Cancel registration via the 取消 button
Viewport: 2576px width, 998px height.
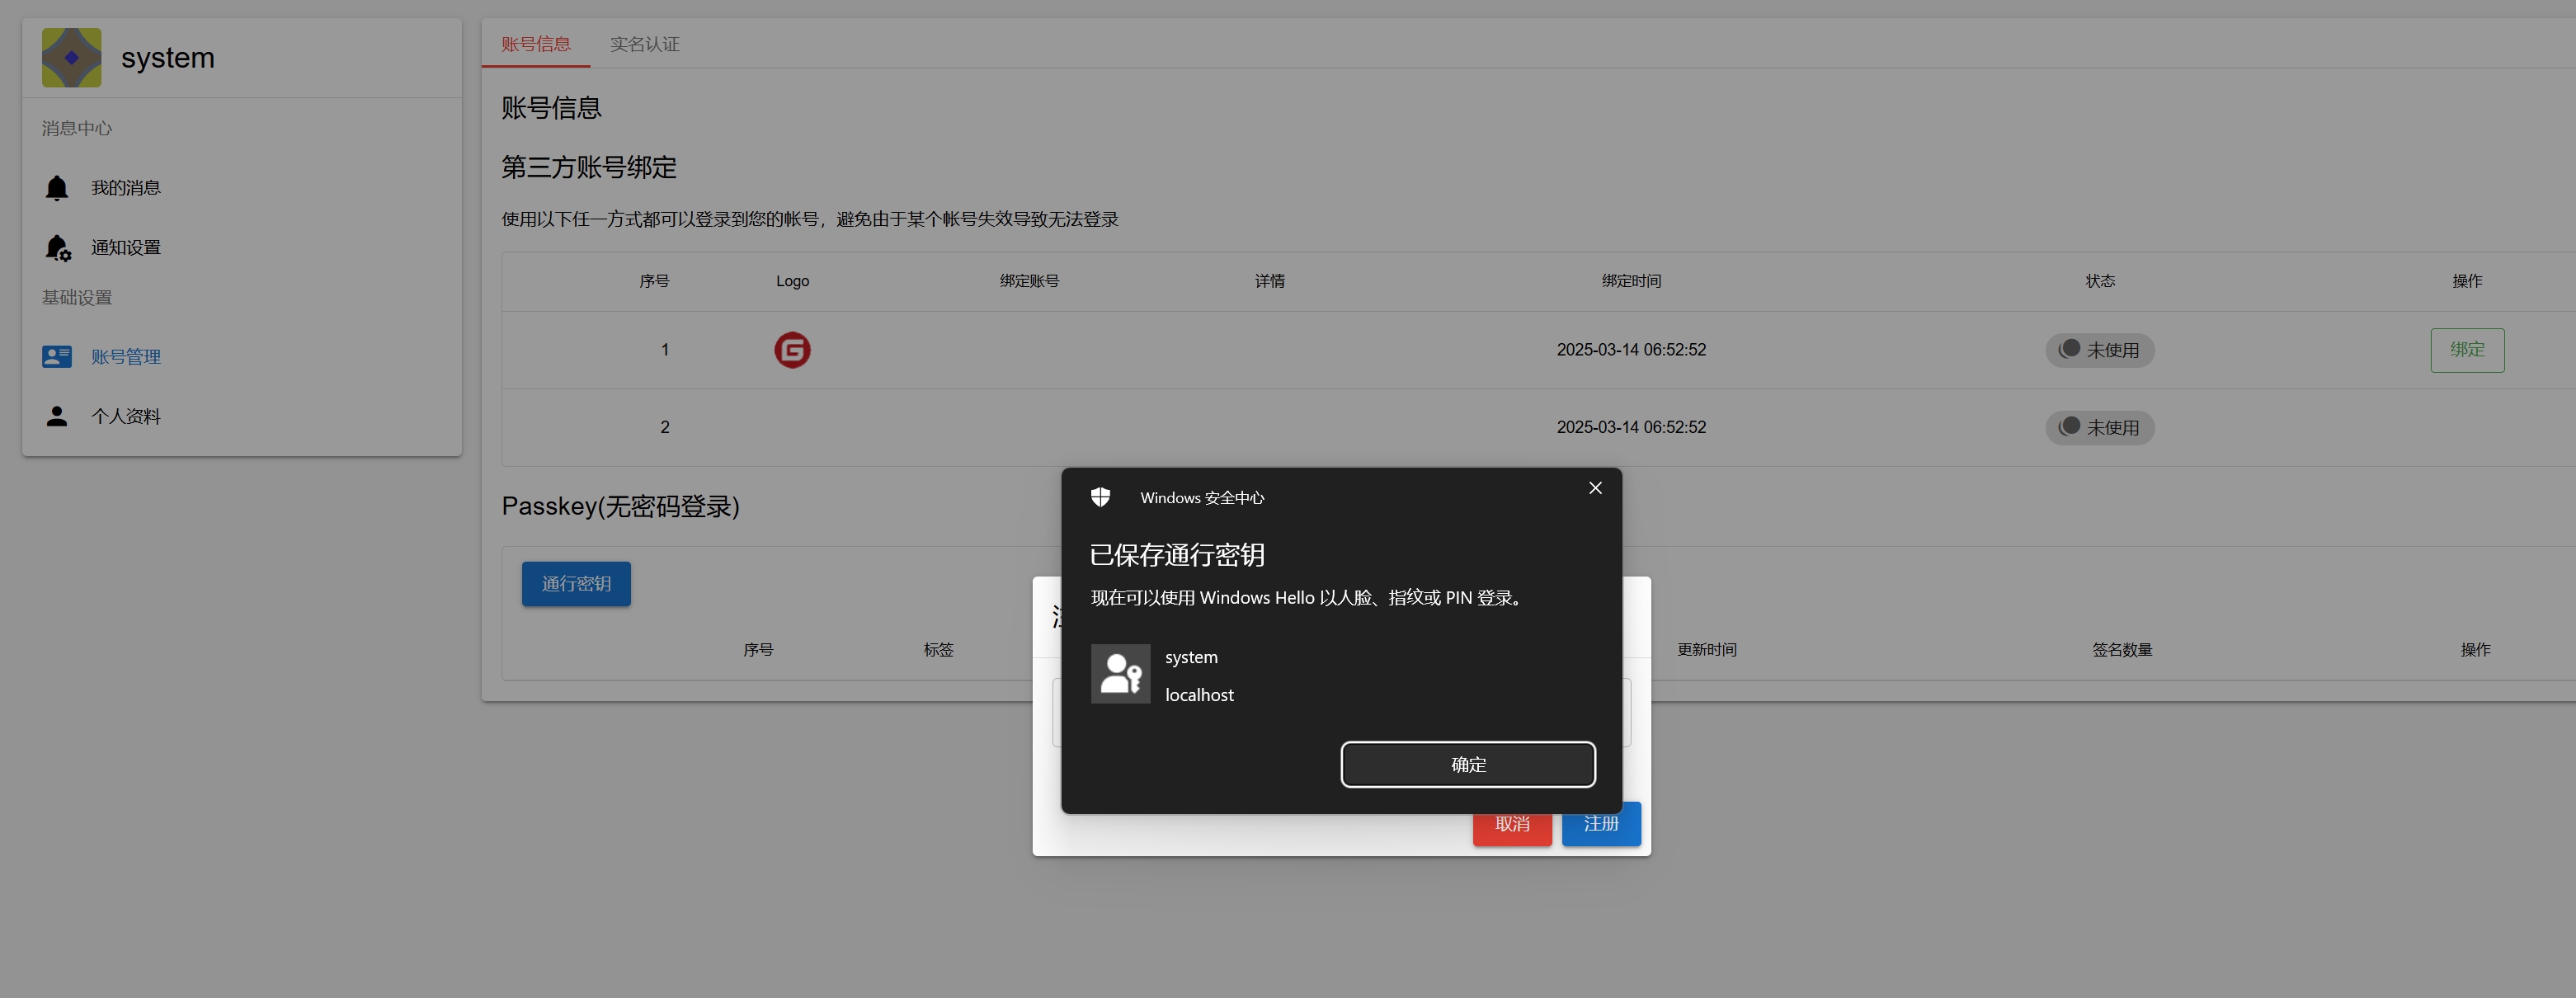point(1512,824)
